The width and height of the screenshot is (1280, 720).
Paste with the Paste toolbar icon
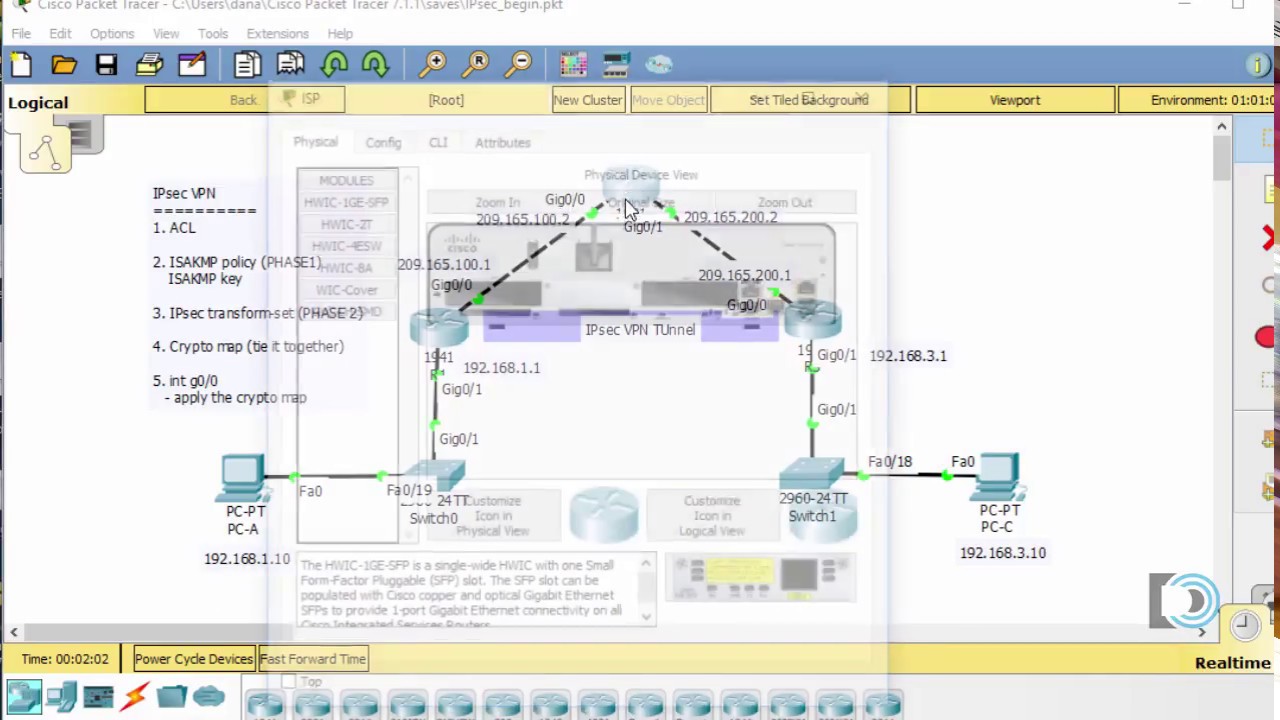[x=290, y=65]
